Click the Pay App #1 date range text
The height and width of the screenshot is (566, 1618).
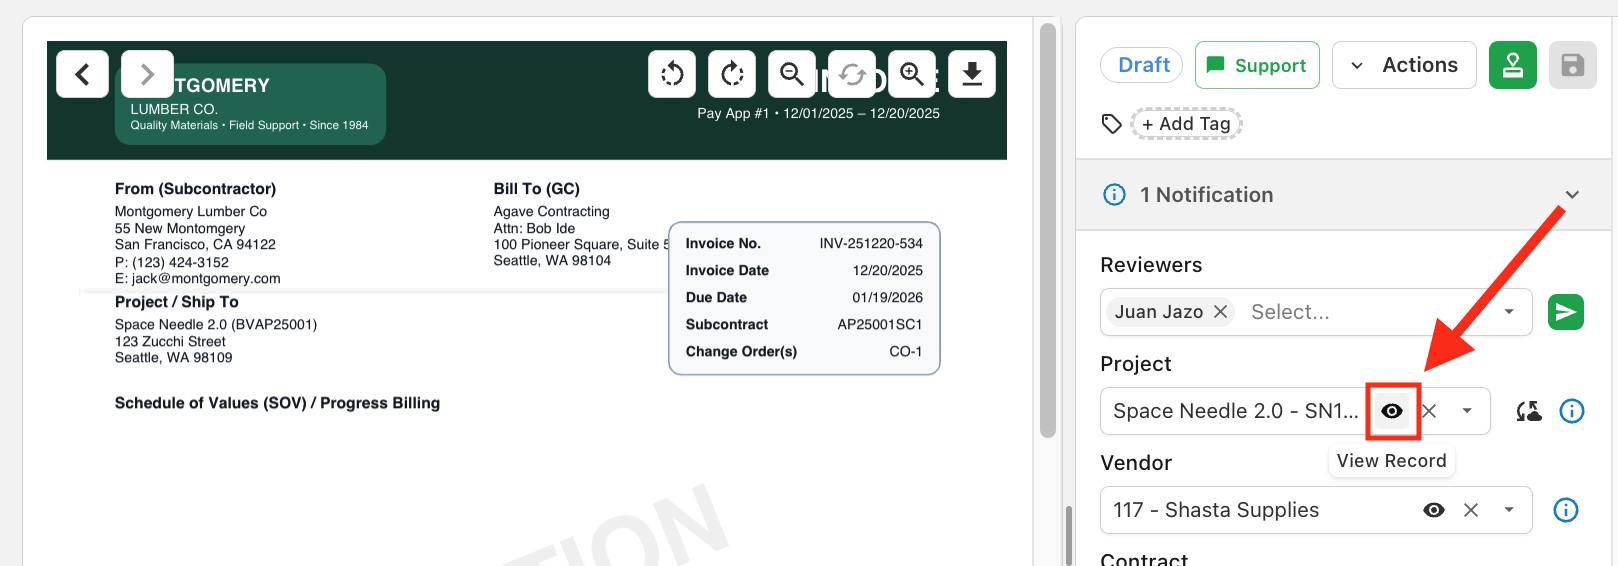(x=818, y=113)
